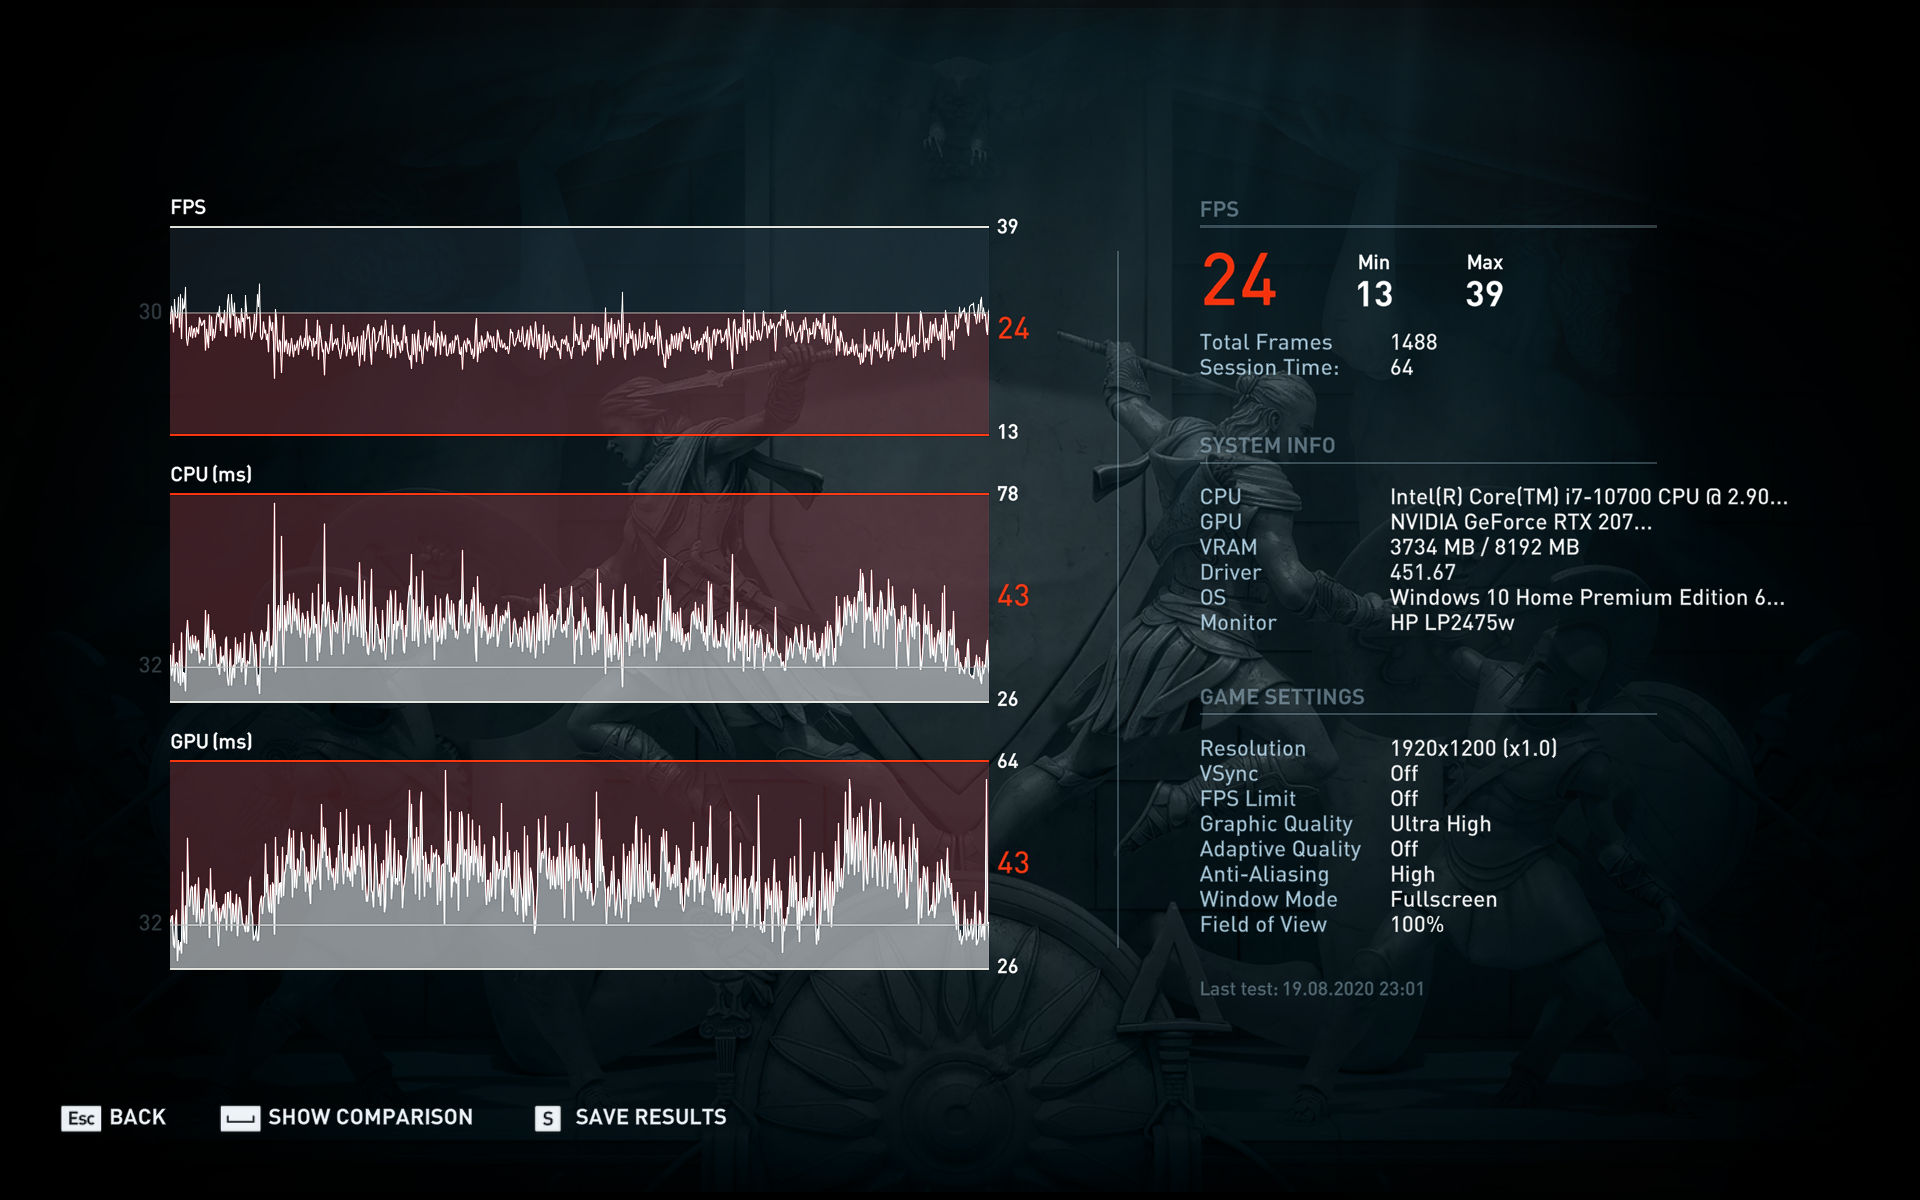Open SHOW COMPARISON view
Screen dimensions: 1920x1200
[370, 1117]
